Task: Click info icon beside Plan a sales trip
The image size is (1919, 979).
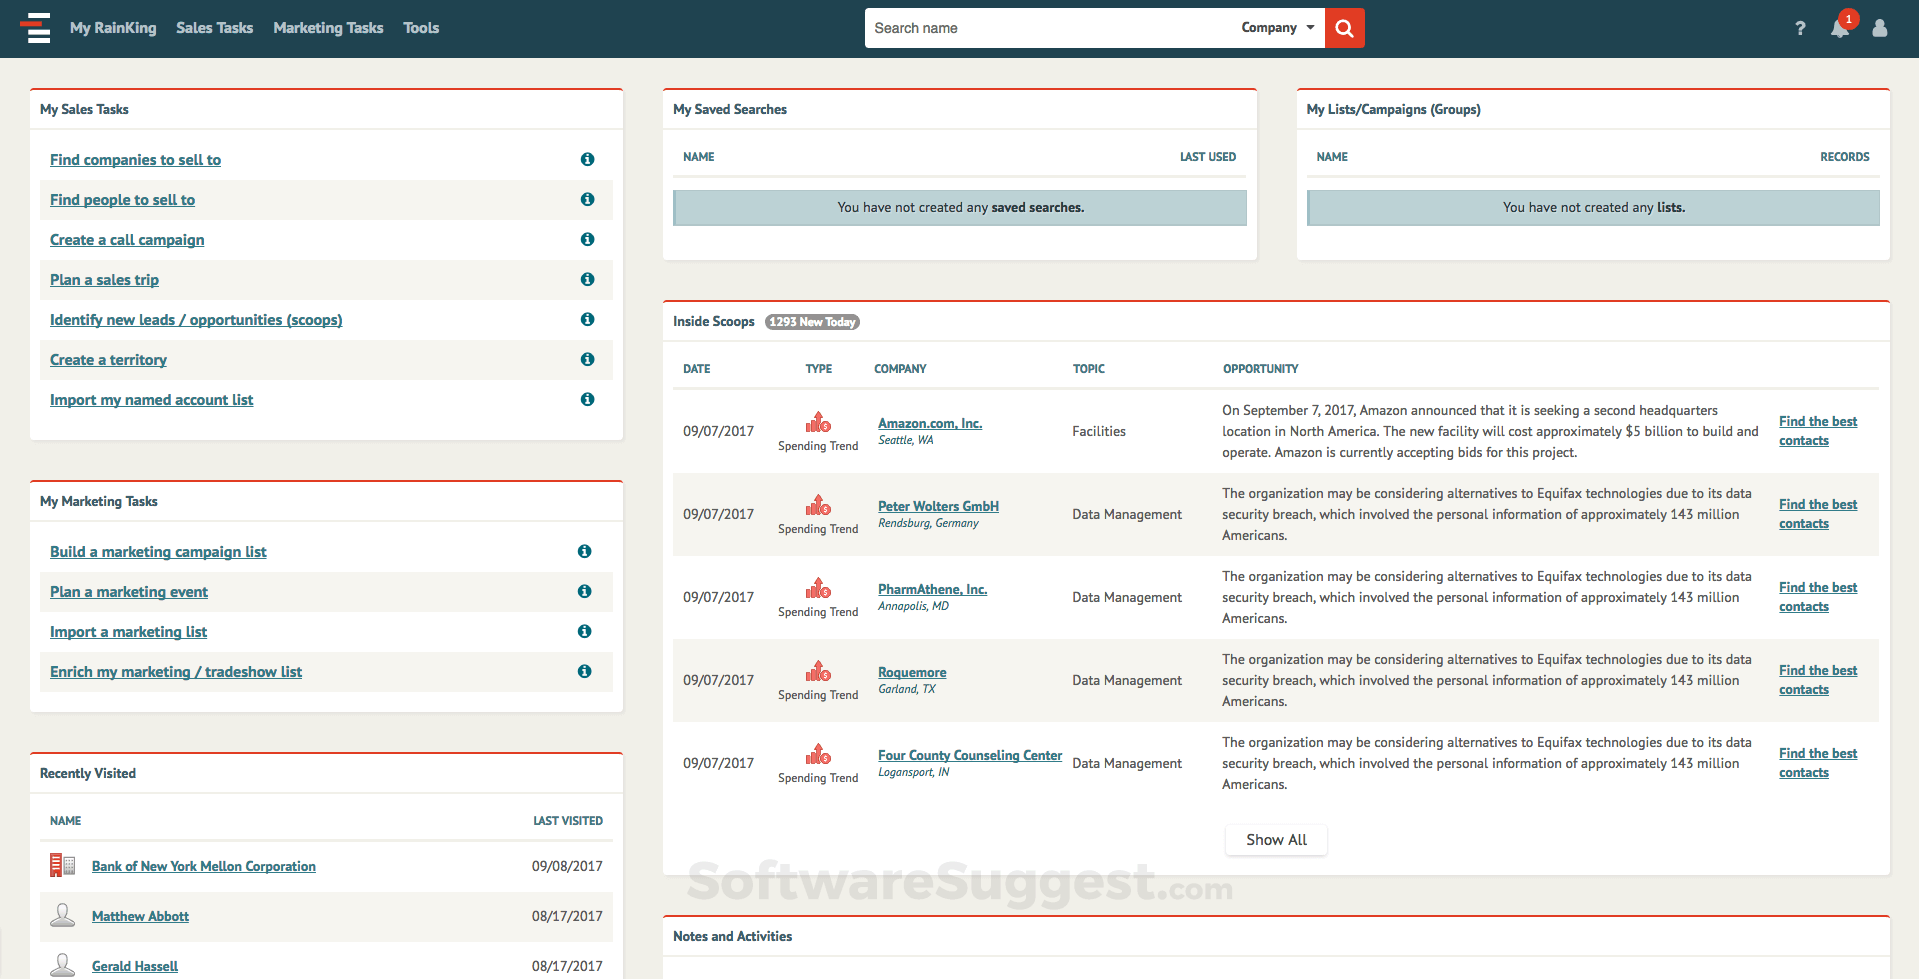Action: [587, 279]
